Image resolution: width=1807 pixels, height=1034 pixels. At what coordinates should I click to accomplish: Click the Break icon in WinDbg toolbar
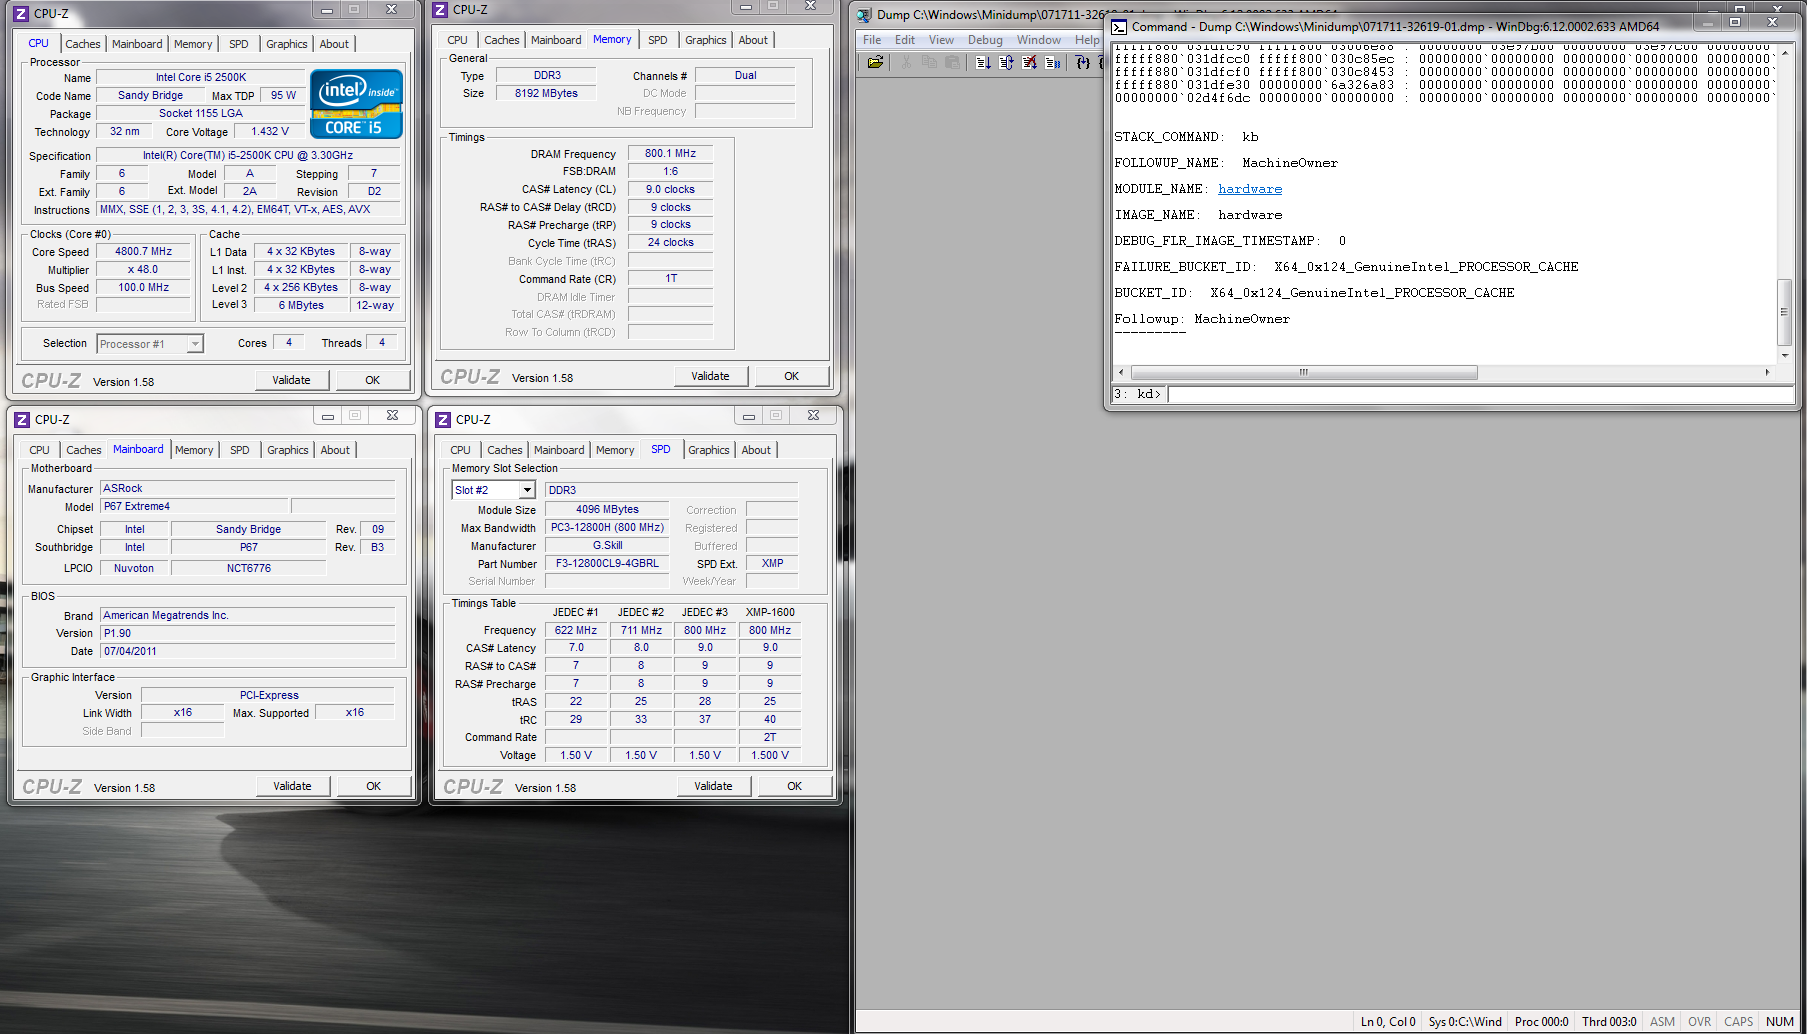1052,62
